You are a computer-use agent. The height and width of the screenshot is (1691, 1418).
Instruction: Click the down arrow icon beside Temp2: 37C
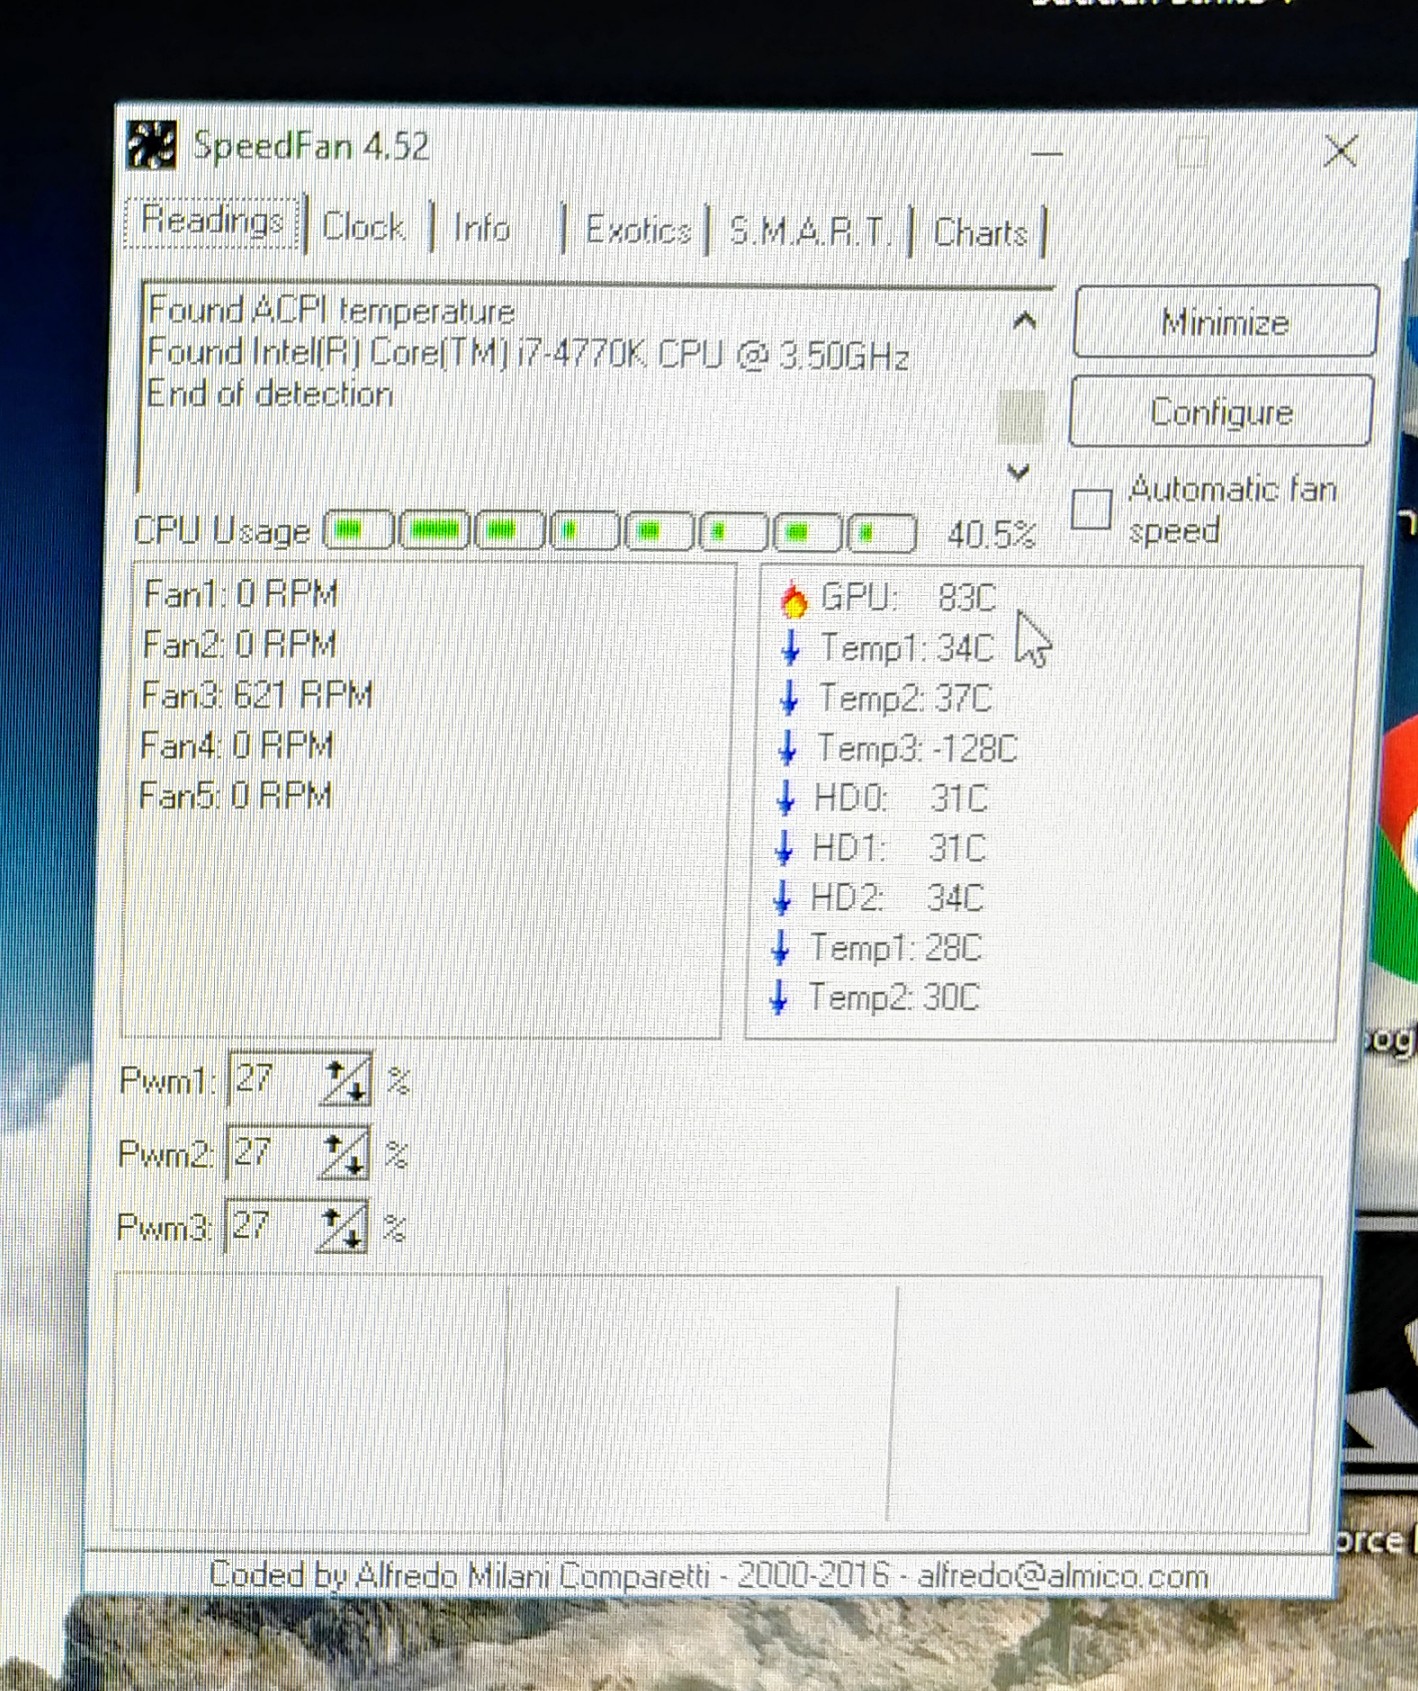click(789, 697)
